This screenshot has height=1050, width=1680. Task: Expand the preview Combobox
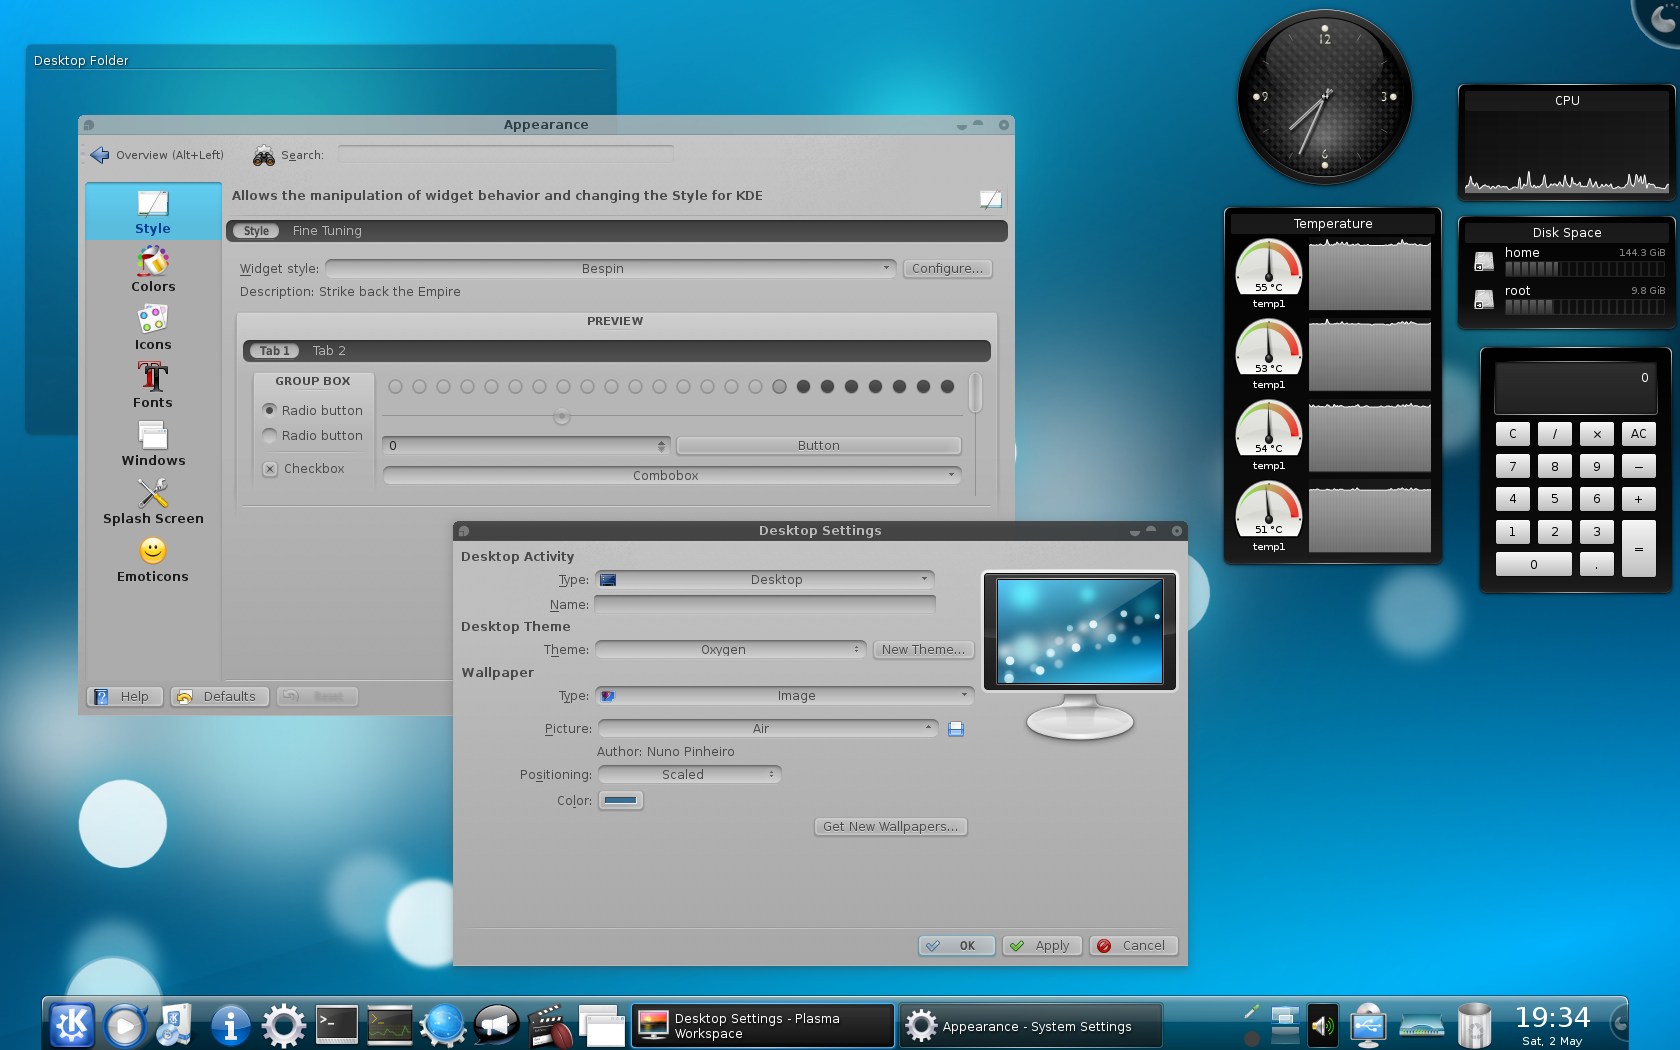click(672, 476)
